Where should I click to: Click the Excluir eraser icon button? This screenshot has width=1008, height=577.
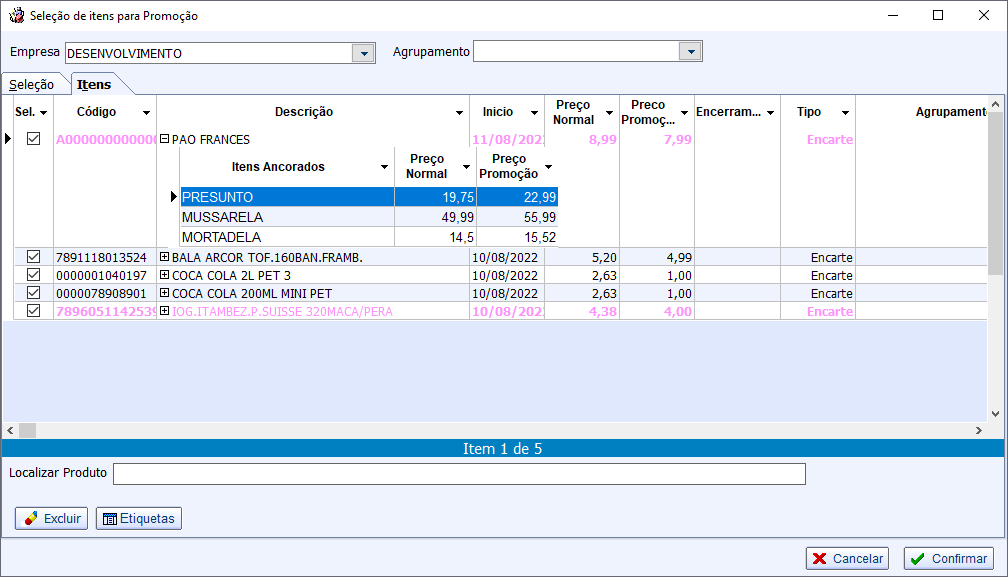pos(51,518)
